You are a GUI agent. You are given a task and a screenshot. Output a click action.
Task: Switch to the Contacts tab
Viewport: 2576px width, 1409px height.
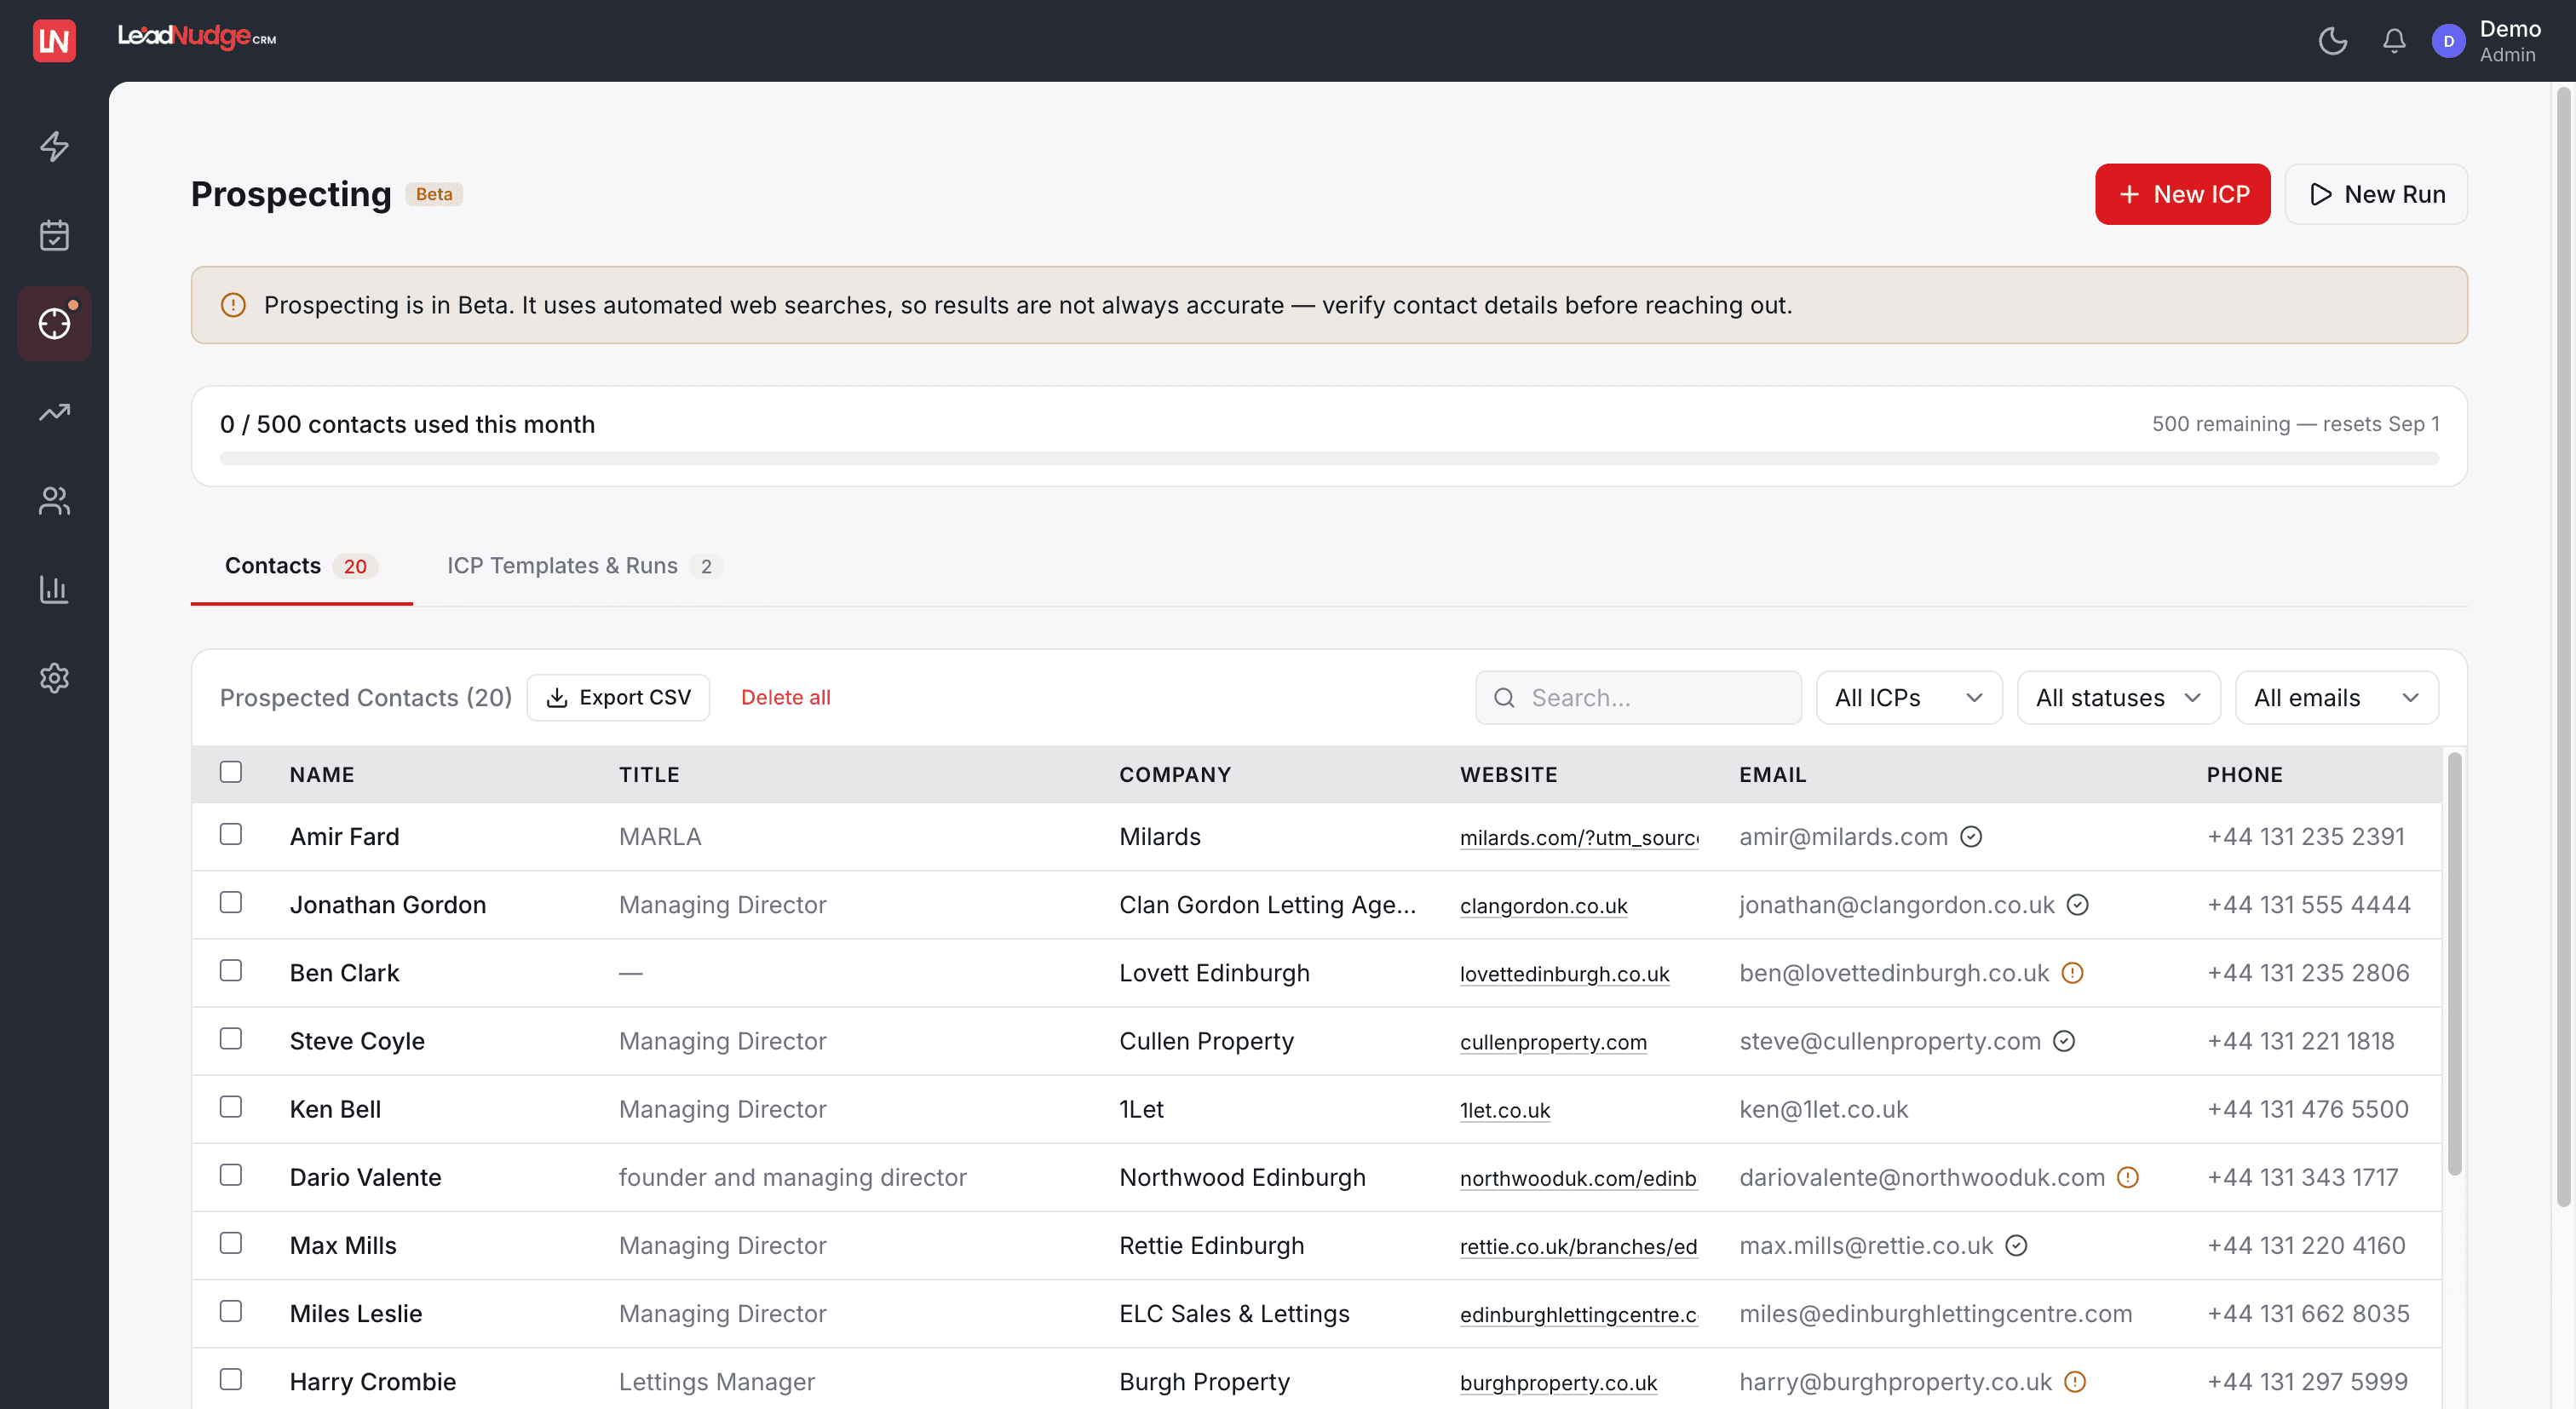click(x=301, y=566)
